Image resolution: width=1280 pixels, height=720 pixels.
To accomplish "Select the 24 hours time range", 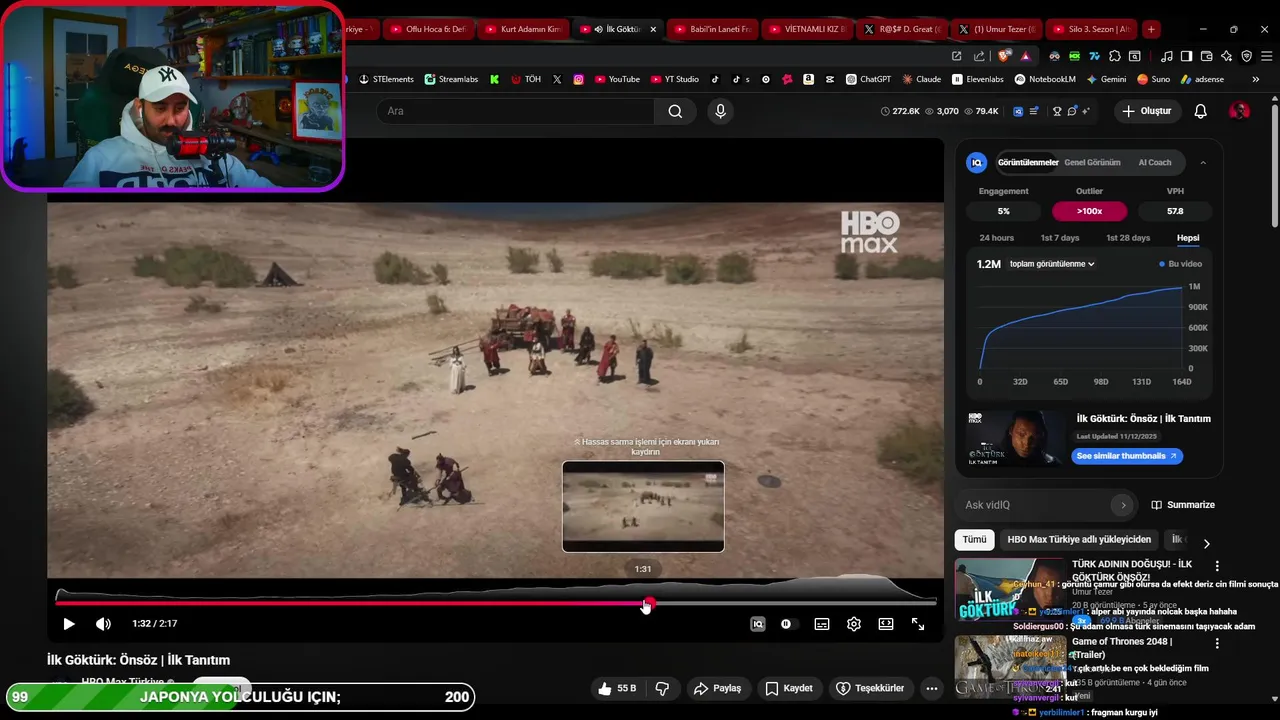I will click(x=996, y=238).
